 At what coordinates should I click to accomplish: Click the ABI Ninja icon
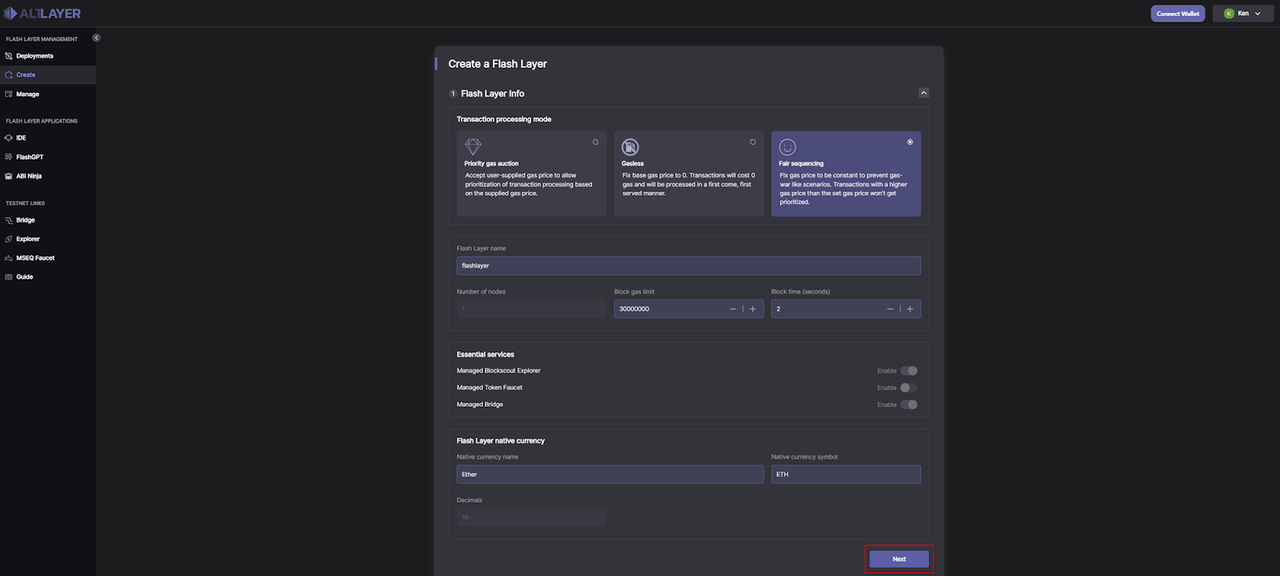[9, 176]
